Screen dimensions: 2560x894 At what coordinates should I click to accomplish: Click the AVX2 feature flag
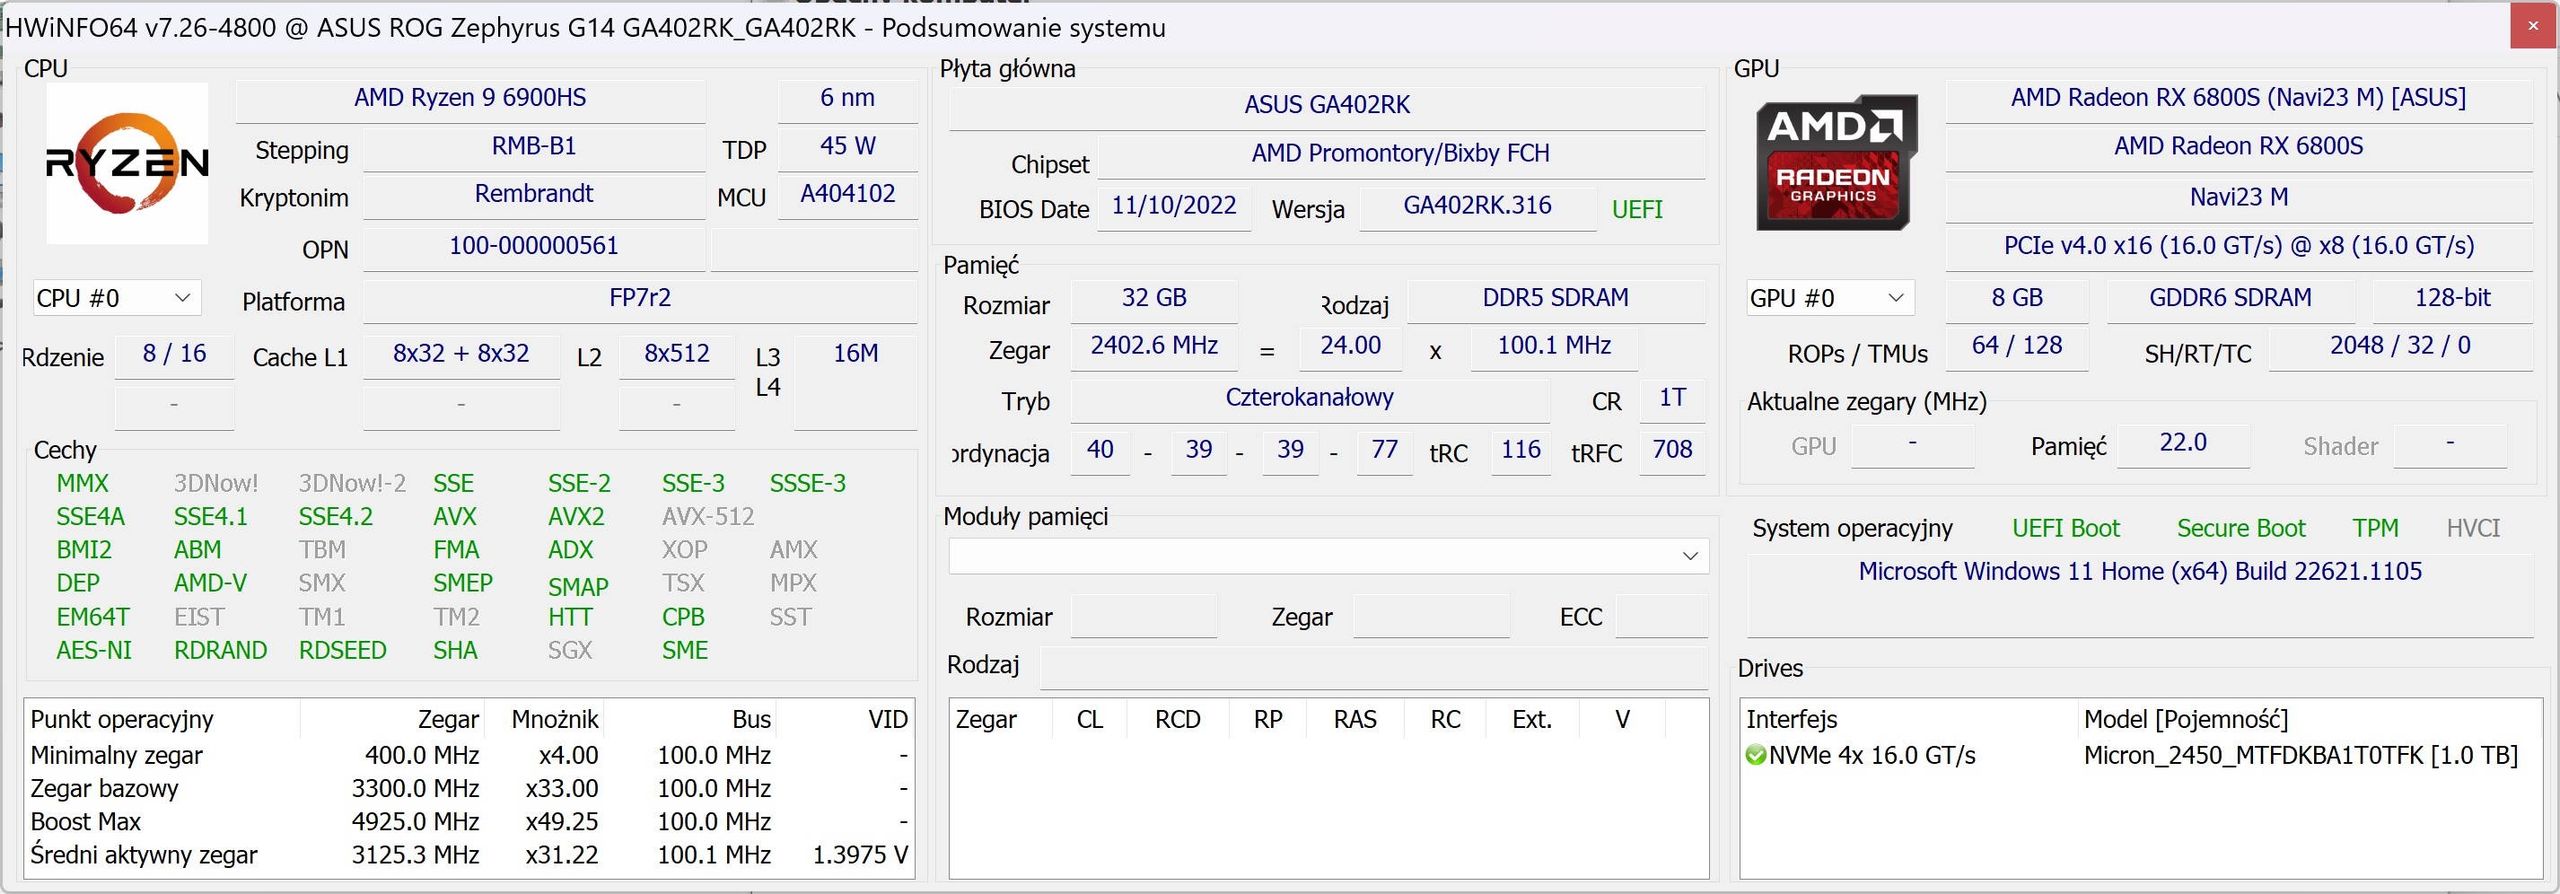576,517
